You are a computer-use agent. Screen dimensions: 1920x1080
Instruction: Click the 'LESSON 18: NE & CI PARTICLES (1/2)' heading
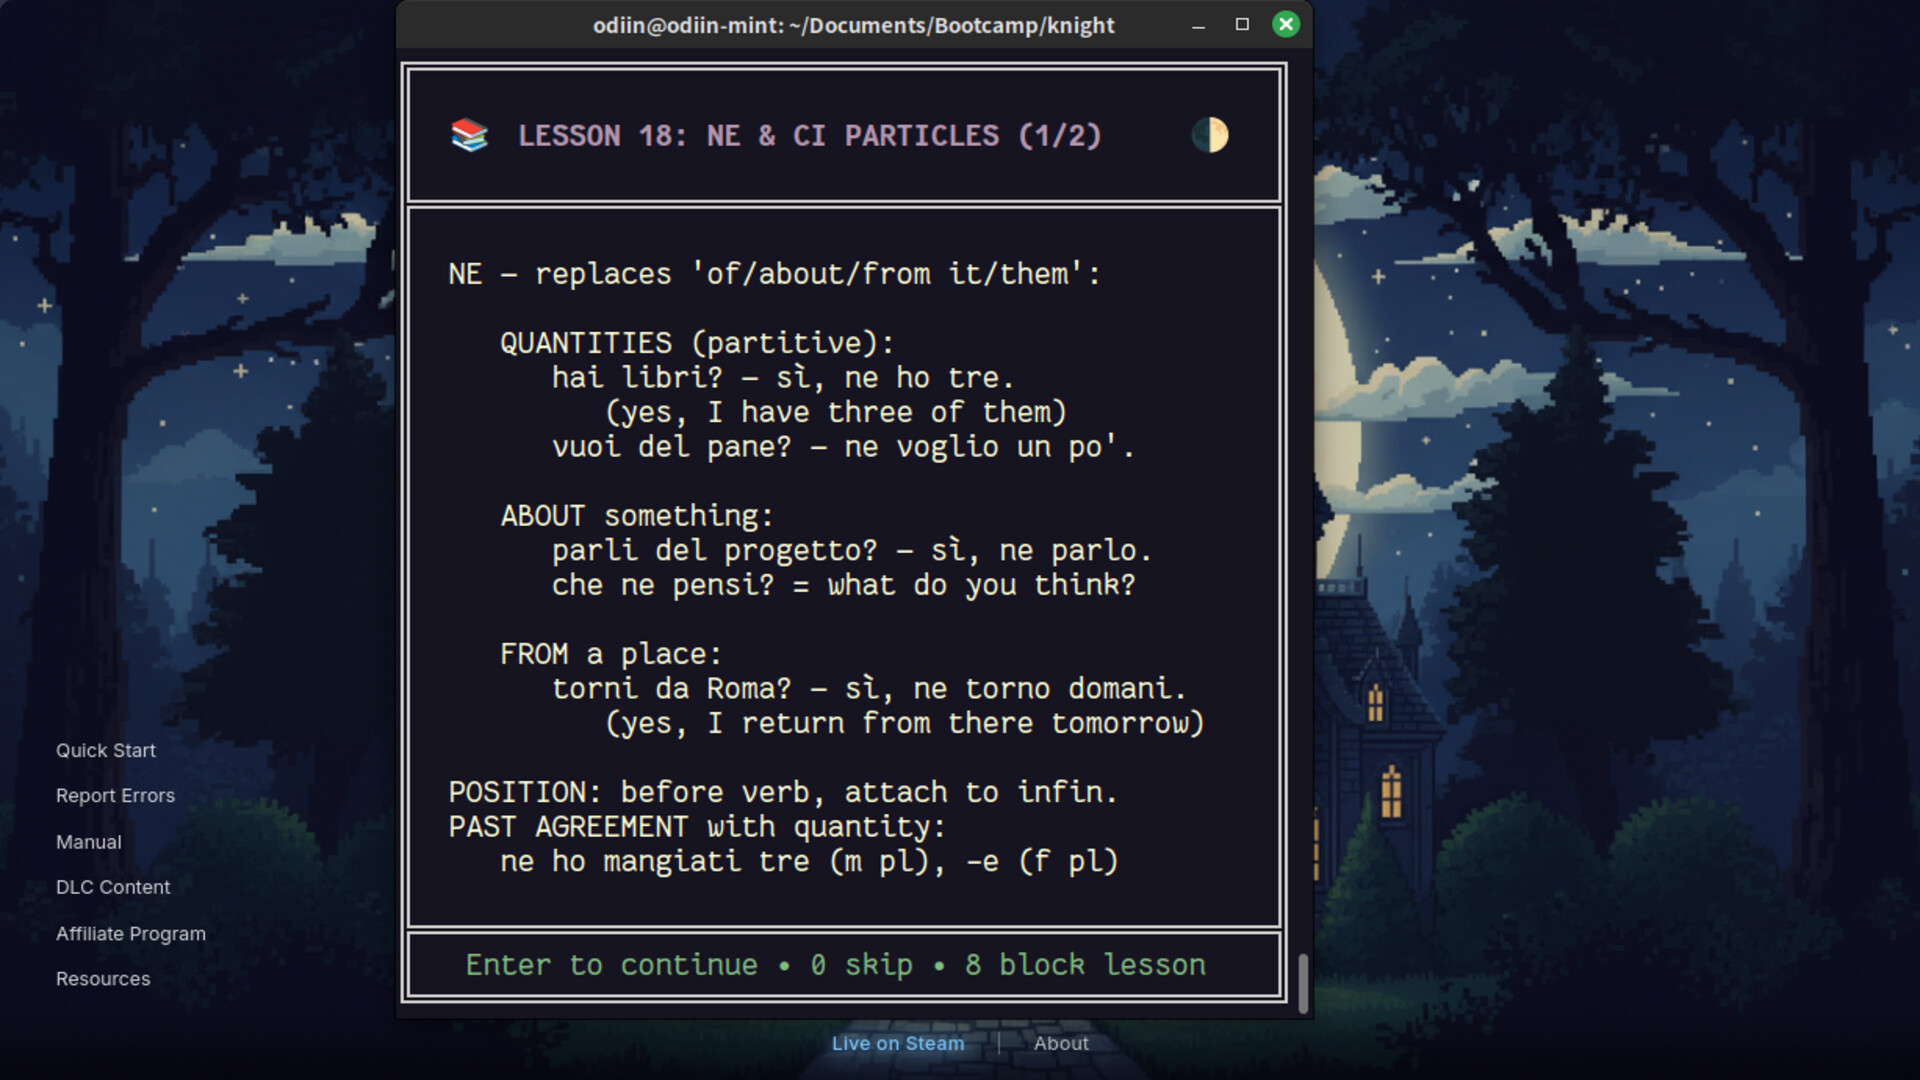810,136
